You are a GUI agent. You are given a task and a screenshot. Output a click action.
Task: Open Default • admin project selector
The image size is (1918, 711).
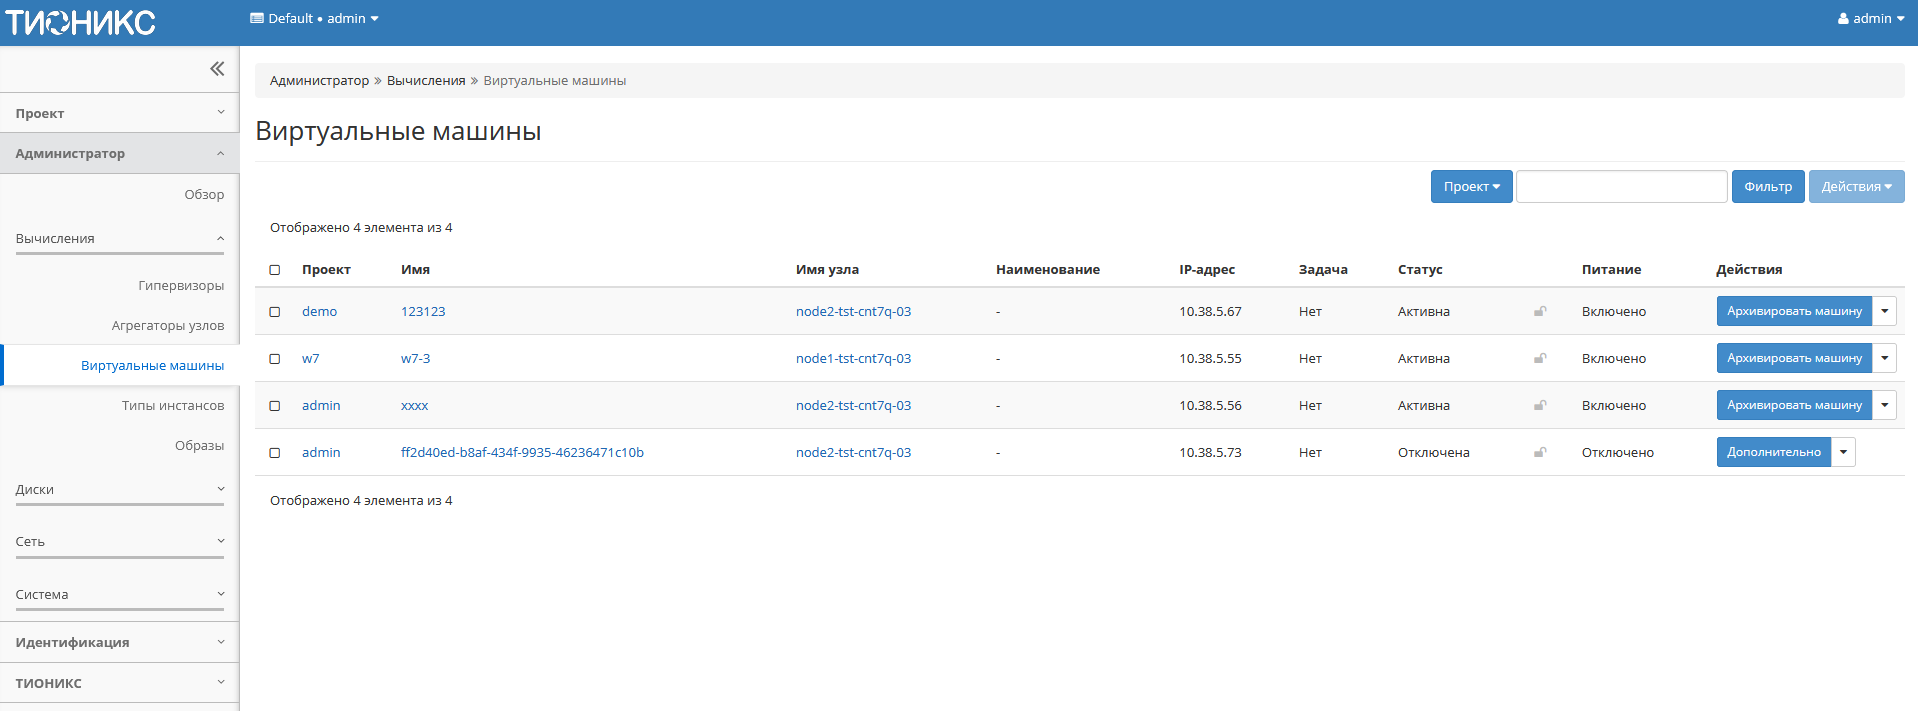tap(314, 19)
